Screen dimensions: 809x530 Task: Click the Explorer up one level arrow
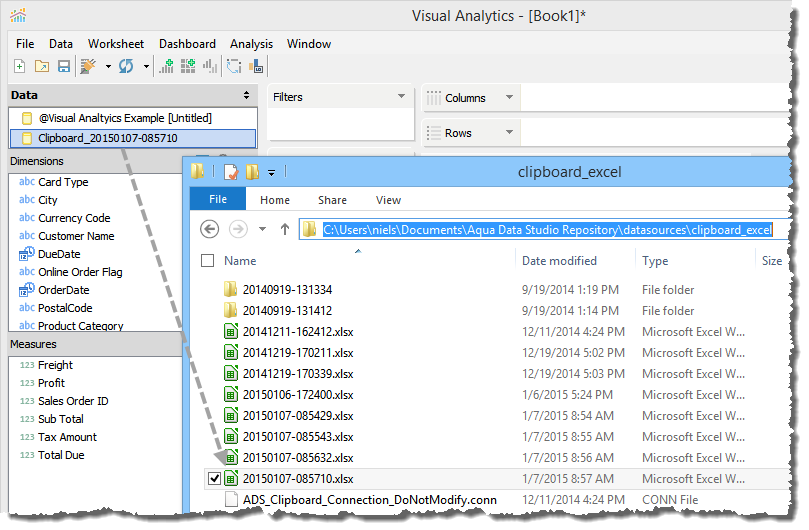point(285,229)
